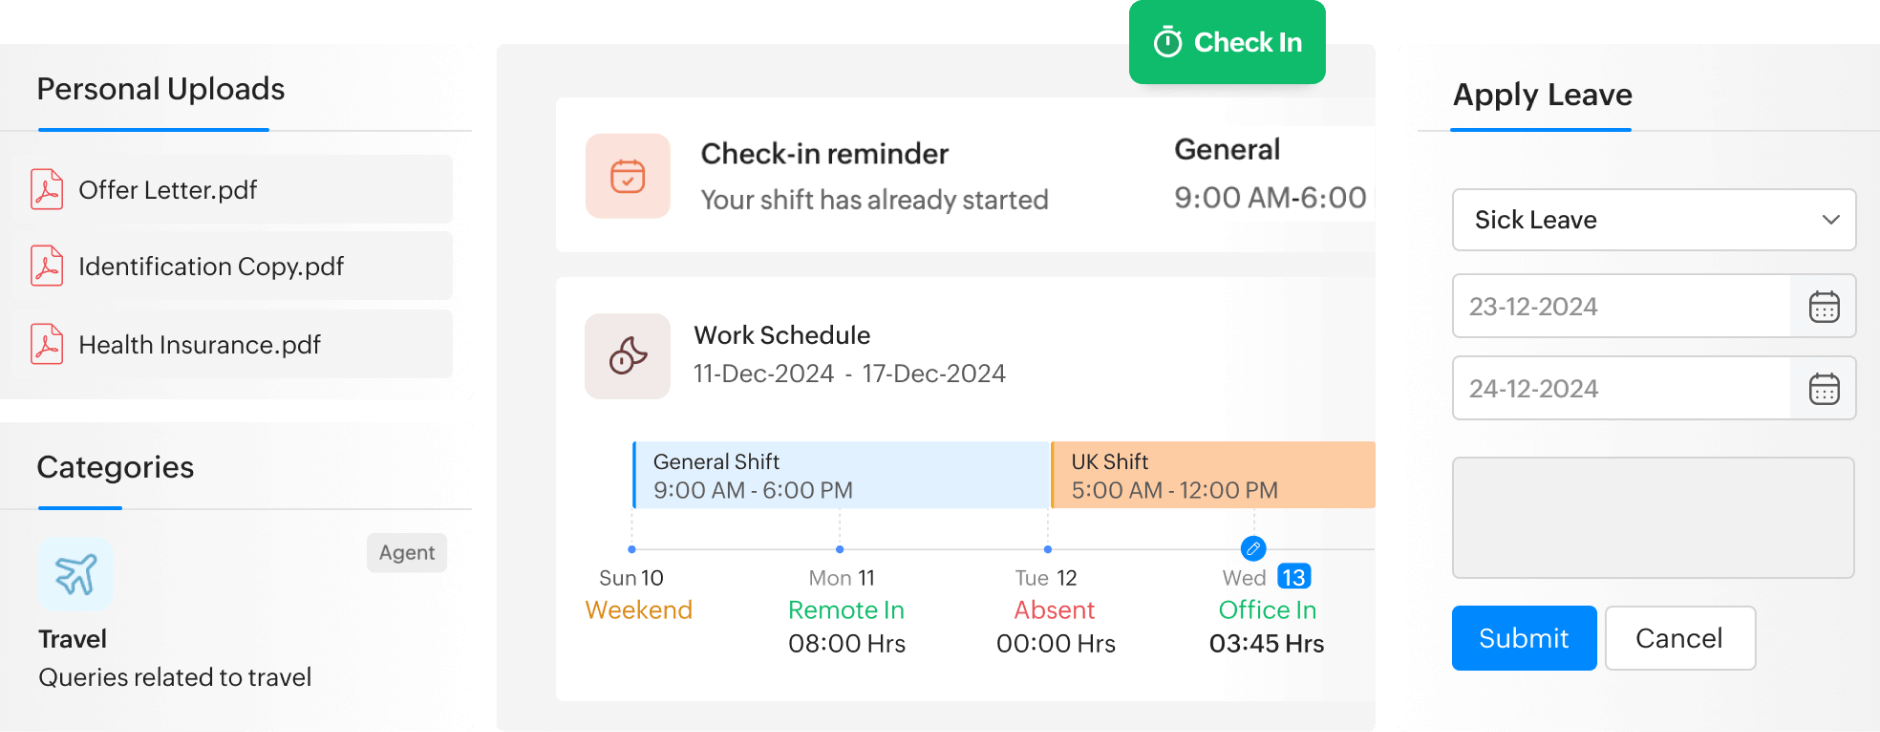
Task: Open the Sick Leave dropdown
Action: coord(1653,220)
